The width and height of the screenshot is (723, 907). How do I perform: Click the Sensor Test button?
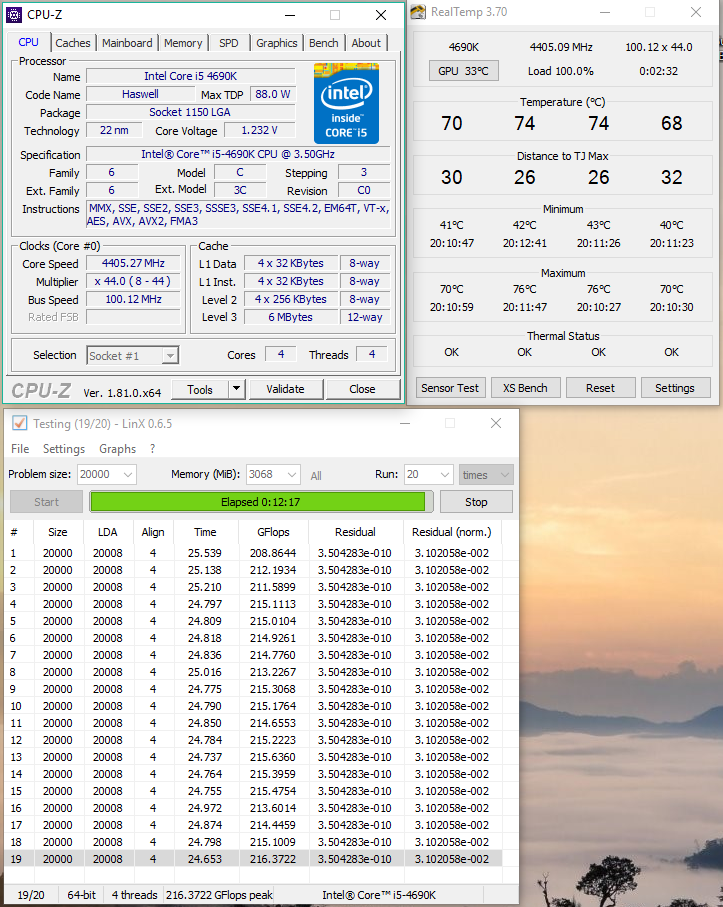click(x=450, y=388)
